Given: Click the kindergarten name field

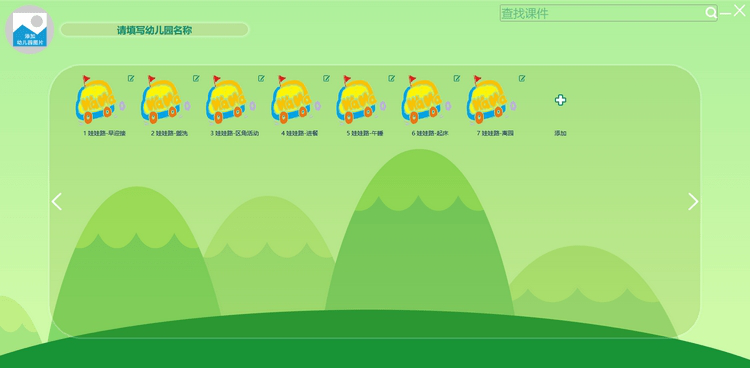Looking at the screenshot, I should [154, 30].
